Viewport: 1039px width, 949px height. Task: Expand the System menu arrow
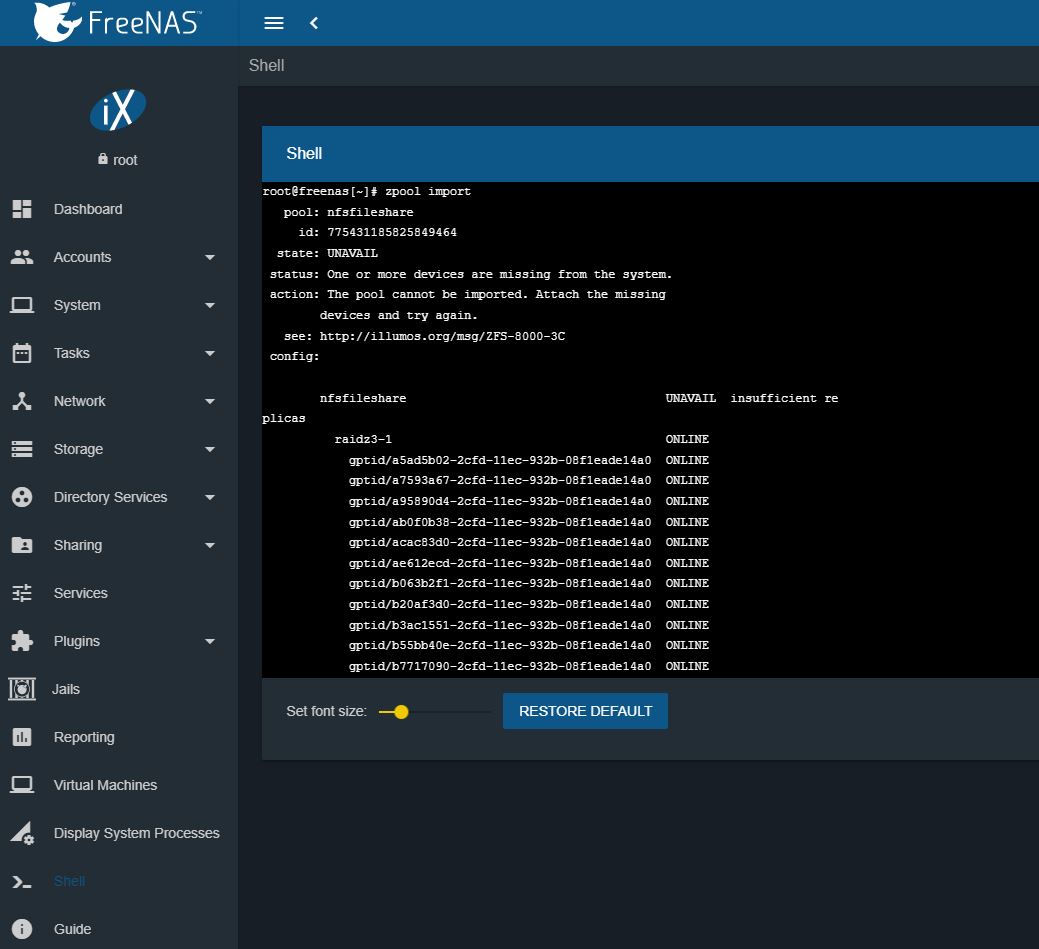pos(210,305)
